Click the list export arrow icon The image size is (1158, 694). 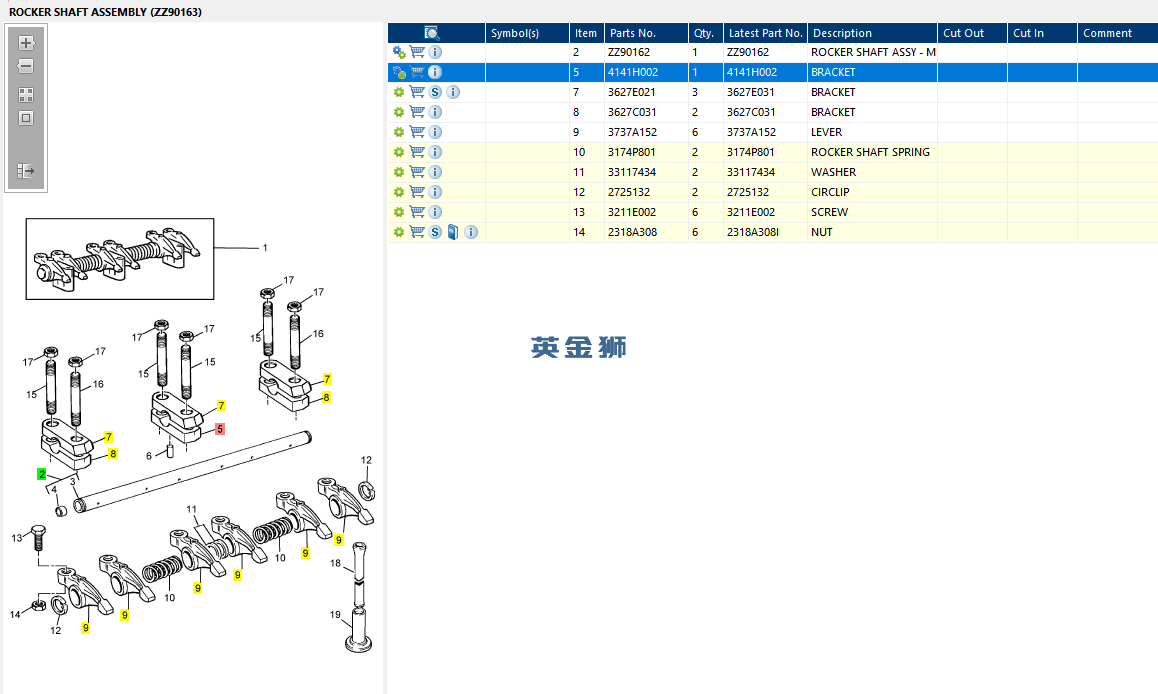tap(26, 171)
